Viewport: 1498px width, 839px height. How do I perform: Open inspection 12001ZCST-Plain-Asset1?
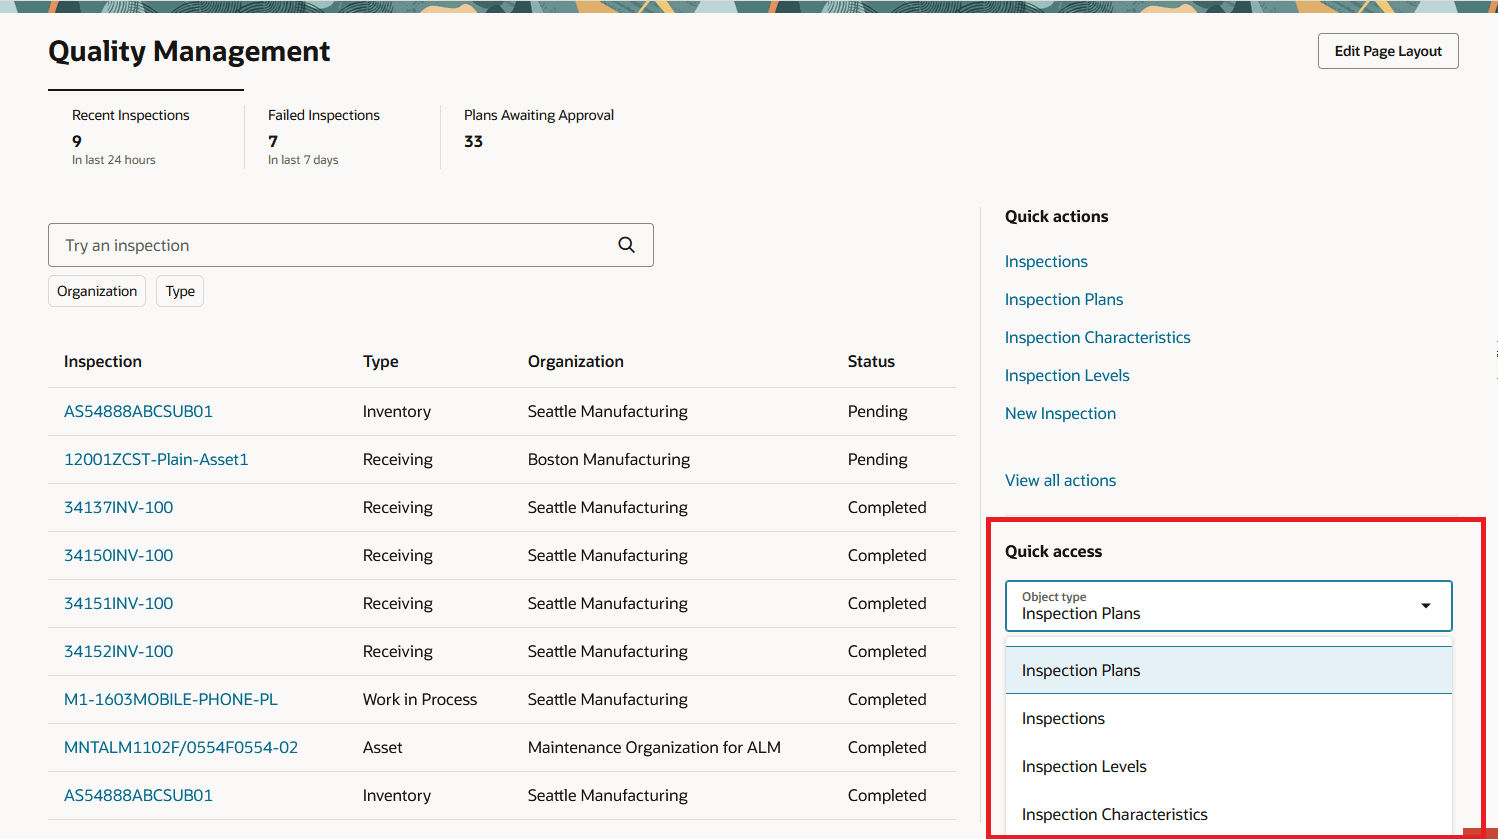click(x=156, y=459)
